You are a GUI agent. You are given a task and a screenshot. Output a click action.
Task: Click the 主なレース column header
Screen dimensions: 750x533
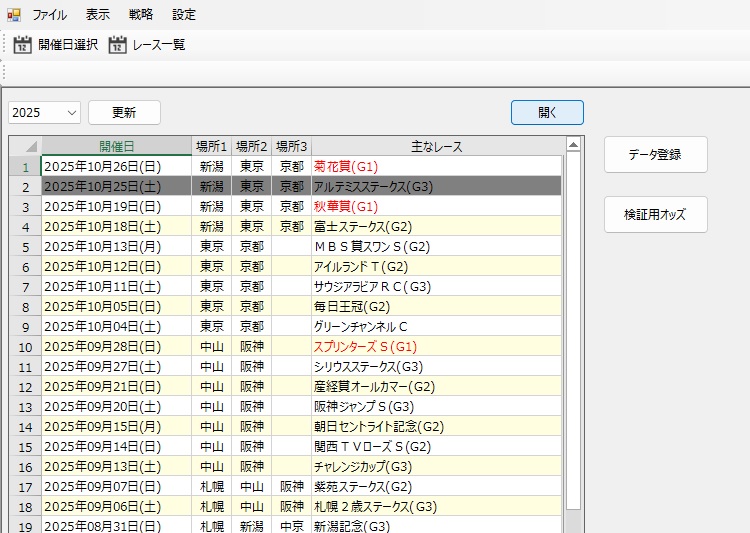[x=437, y=146]
